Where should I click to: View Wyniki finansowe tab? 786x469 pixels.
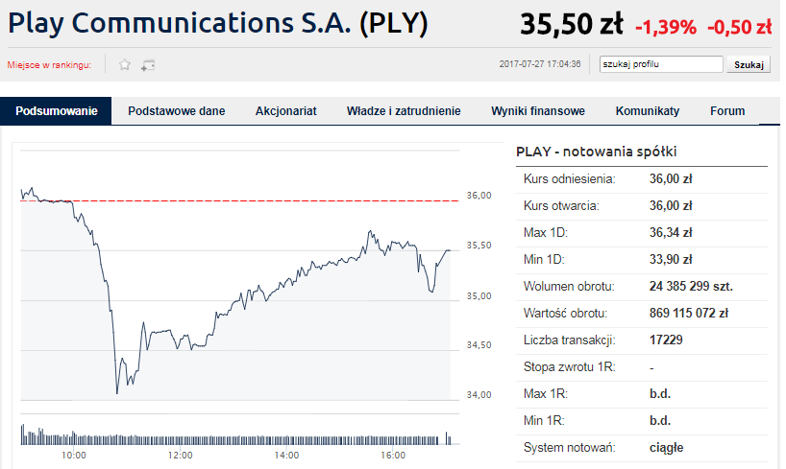pos(538,111)
